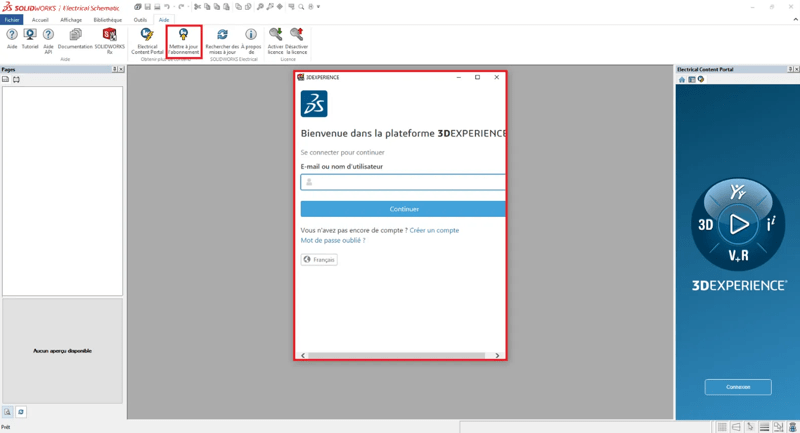Expand the quick access toolbar dropdown arrow

[318, 7]
